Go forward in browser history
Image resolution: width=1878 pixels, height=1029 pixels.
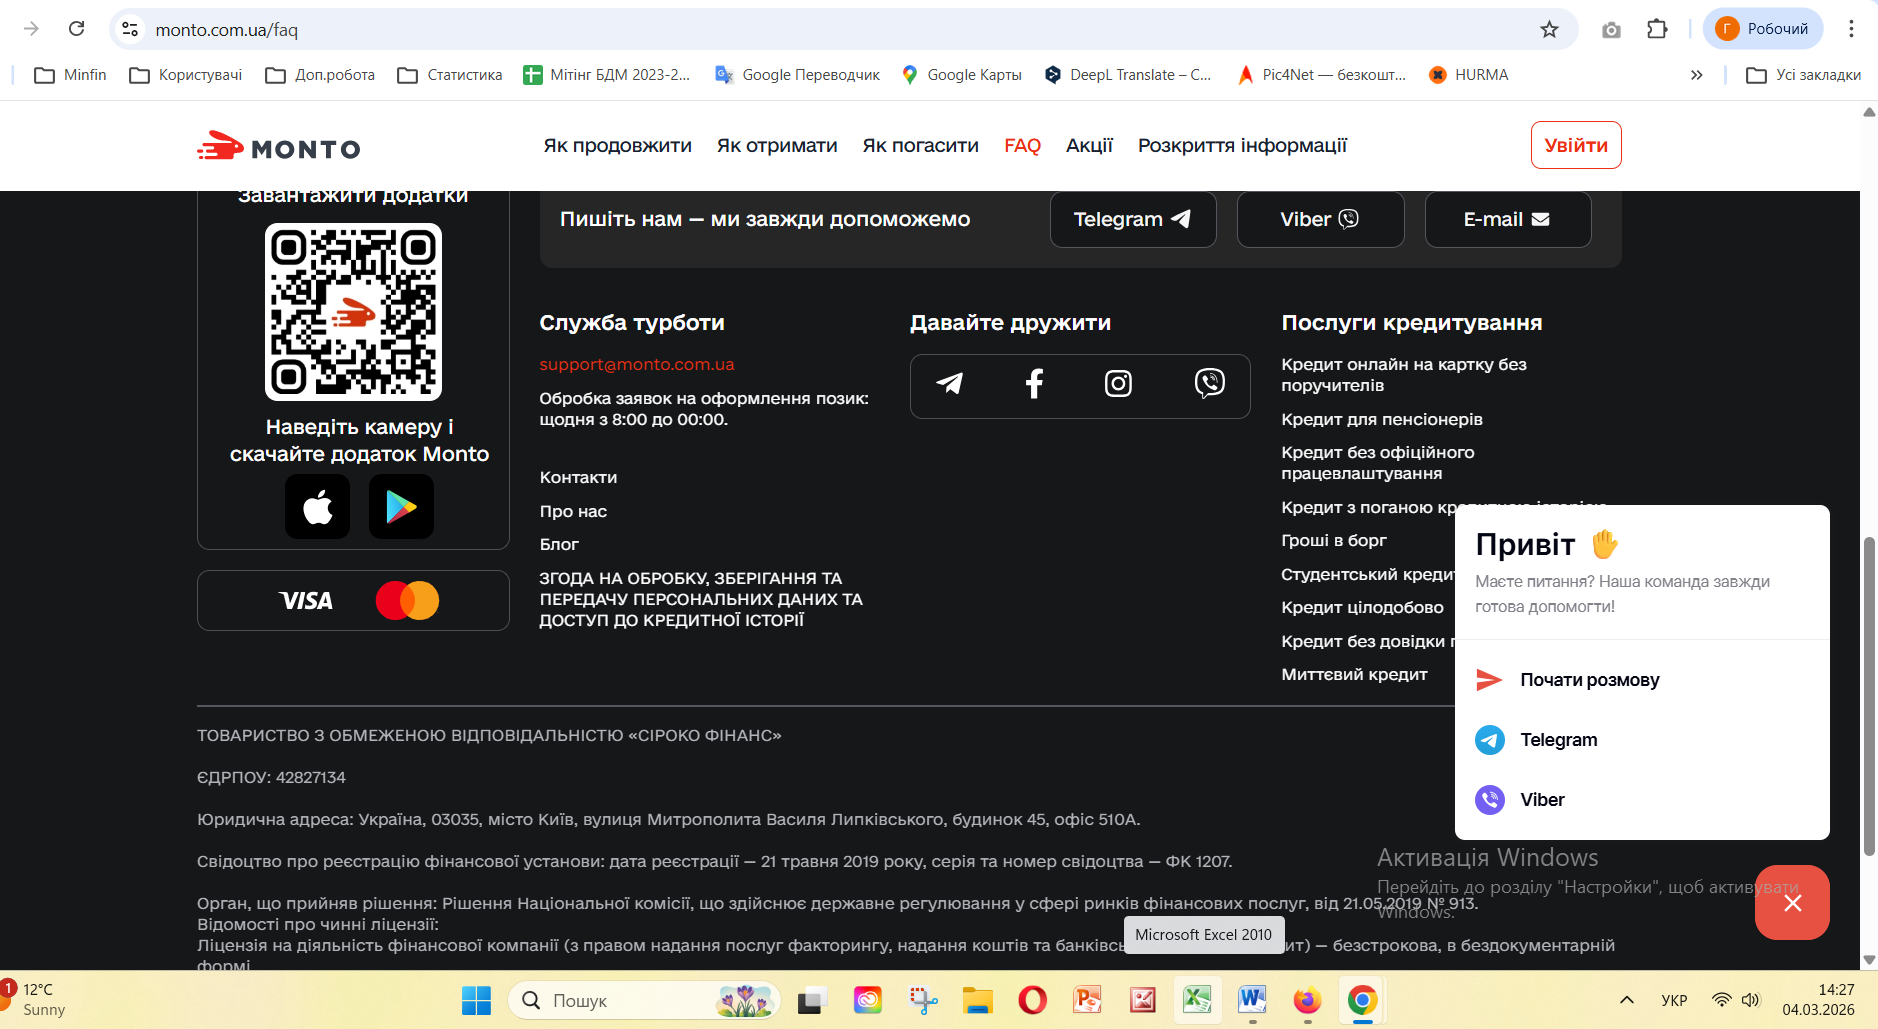31,29
